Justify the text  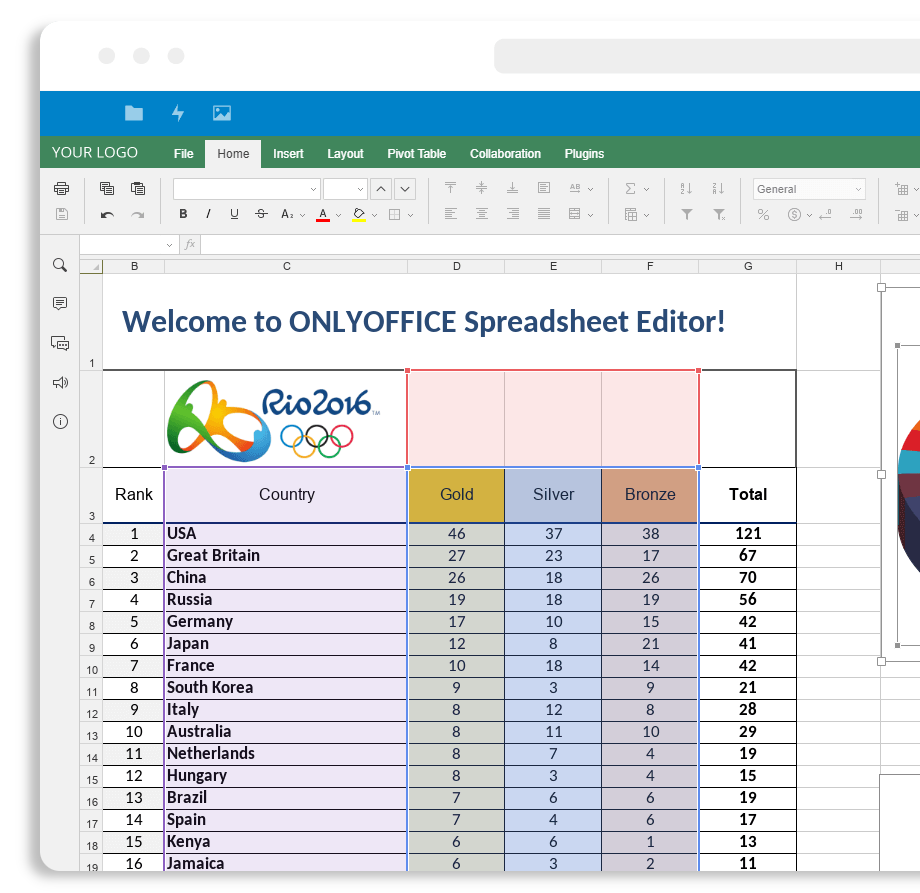(x=544, y=214)
